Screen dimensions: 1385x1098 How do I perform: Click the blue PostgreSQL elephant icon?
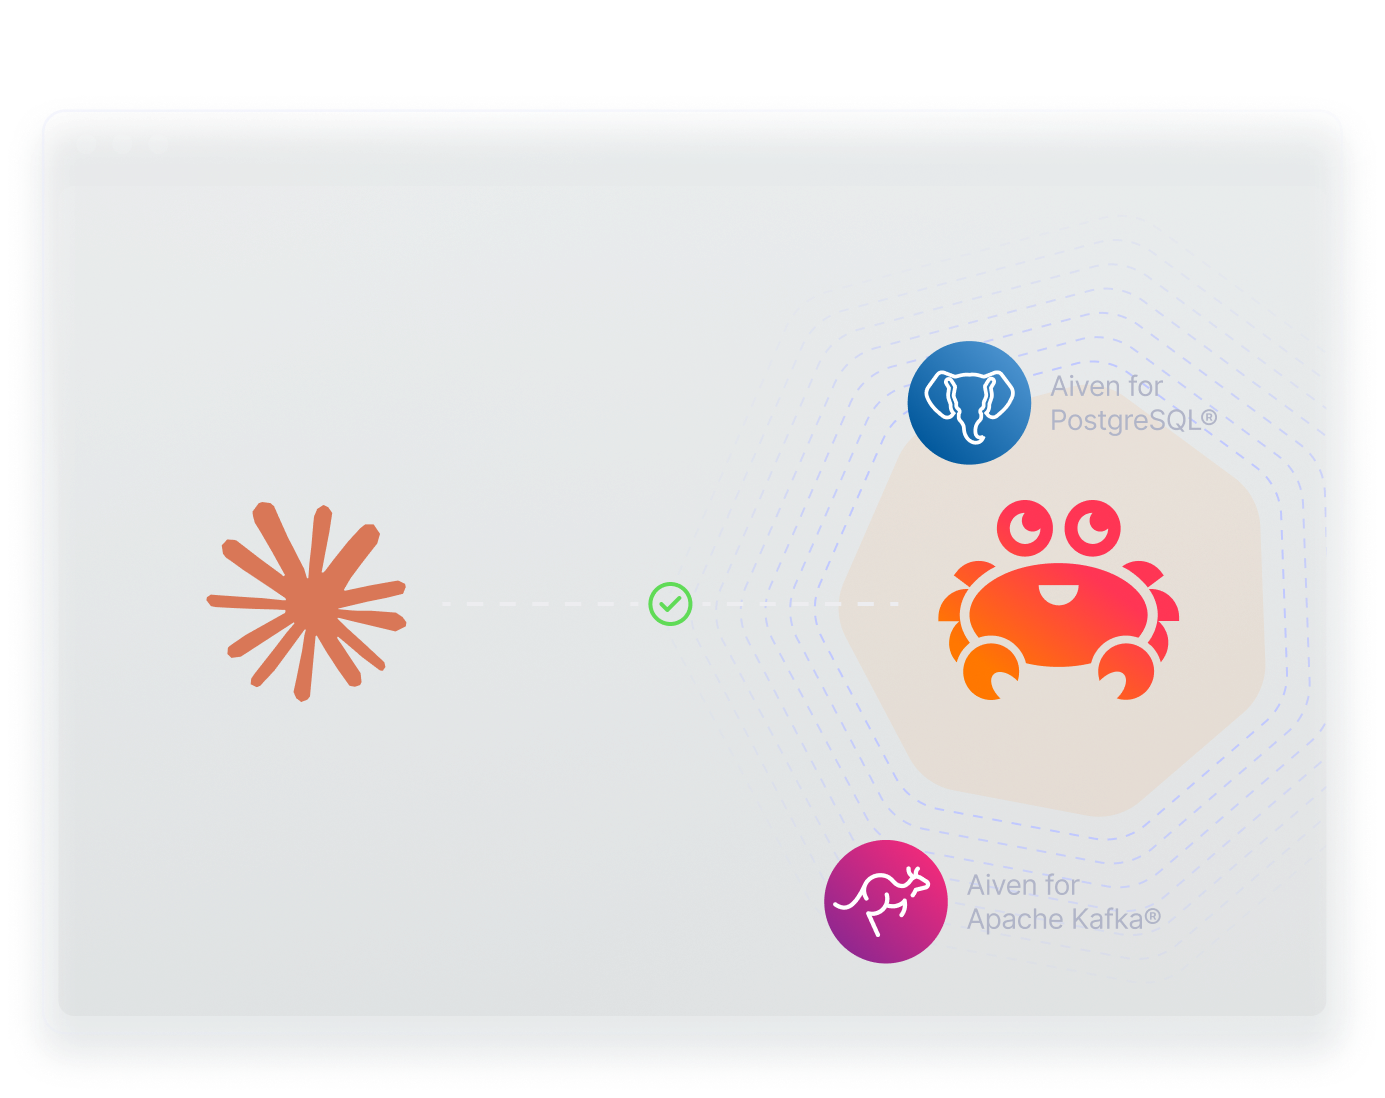969,403
